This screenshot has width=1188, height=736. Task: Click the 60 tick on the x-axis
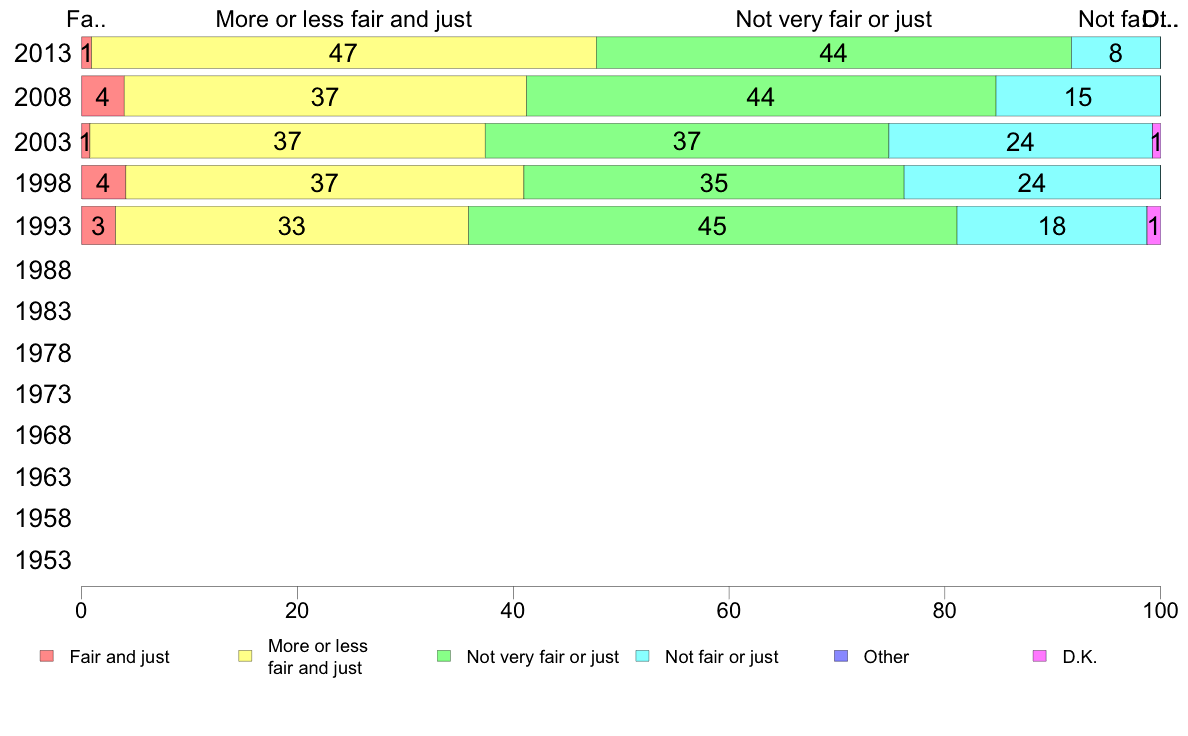[729, 610]
